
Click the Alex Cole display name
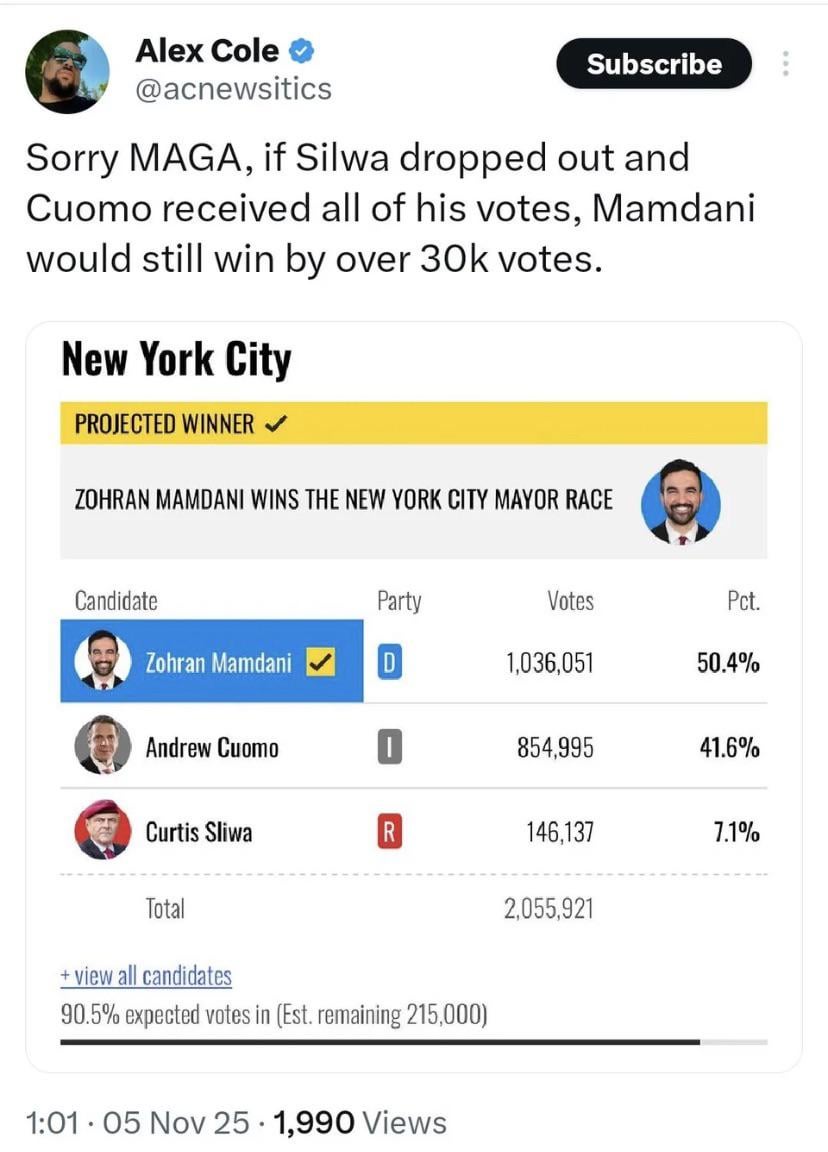207,49
